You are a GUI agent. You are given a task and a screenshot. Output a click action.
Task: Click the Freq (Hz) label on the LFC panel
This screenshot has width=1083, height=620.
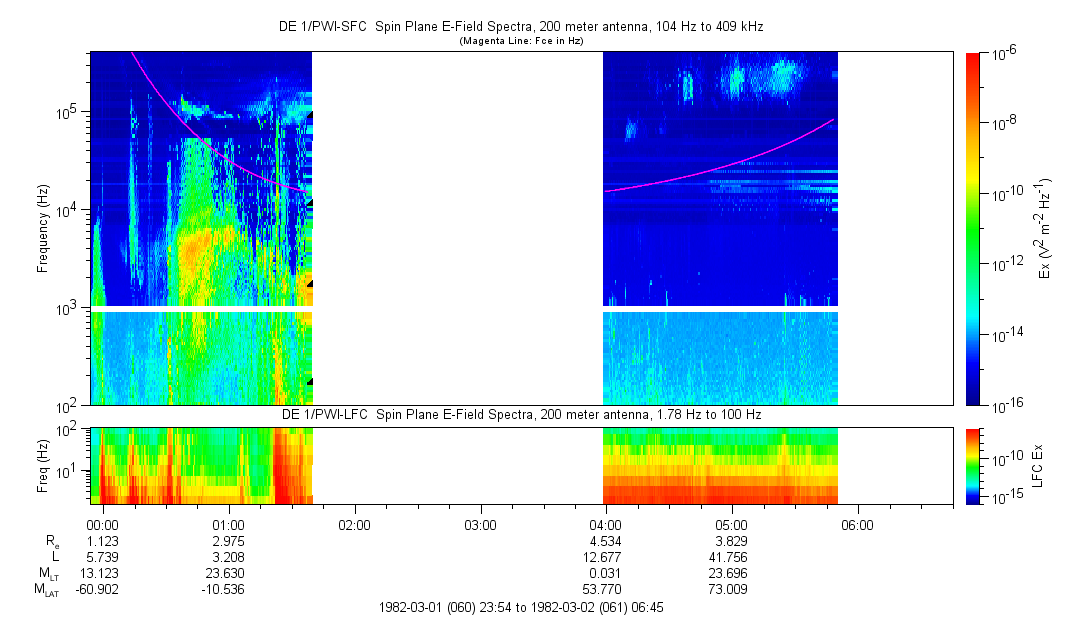43,465
